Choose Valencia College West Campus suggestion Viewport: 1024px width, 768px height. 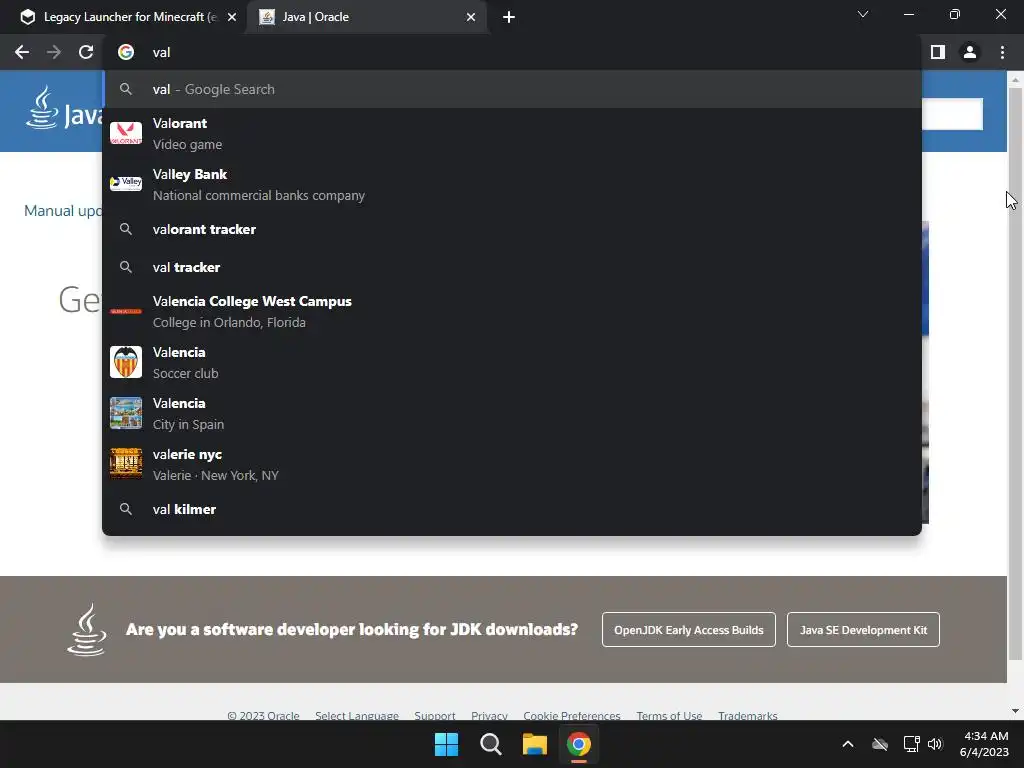click(512, 312)
